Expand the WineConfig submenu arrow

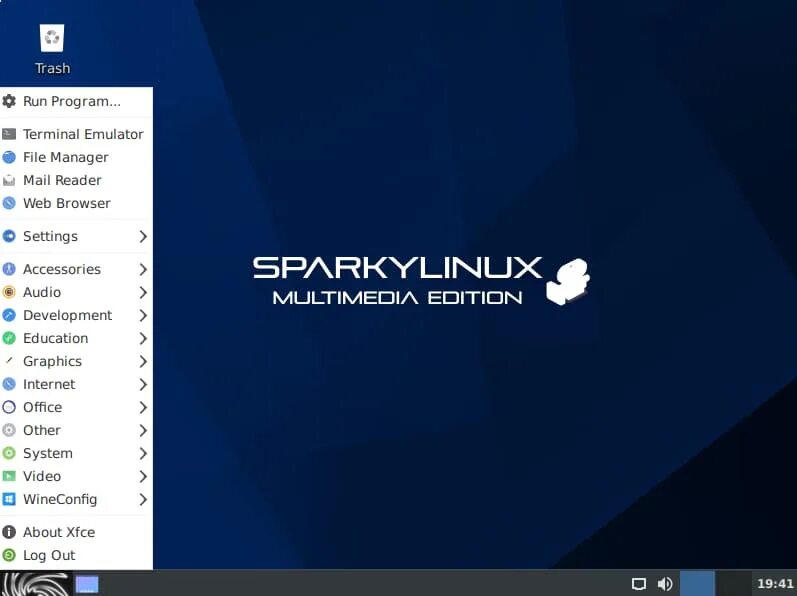pos(143,499)
